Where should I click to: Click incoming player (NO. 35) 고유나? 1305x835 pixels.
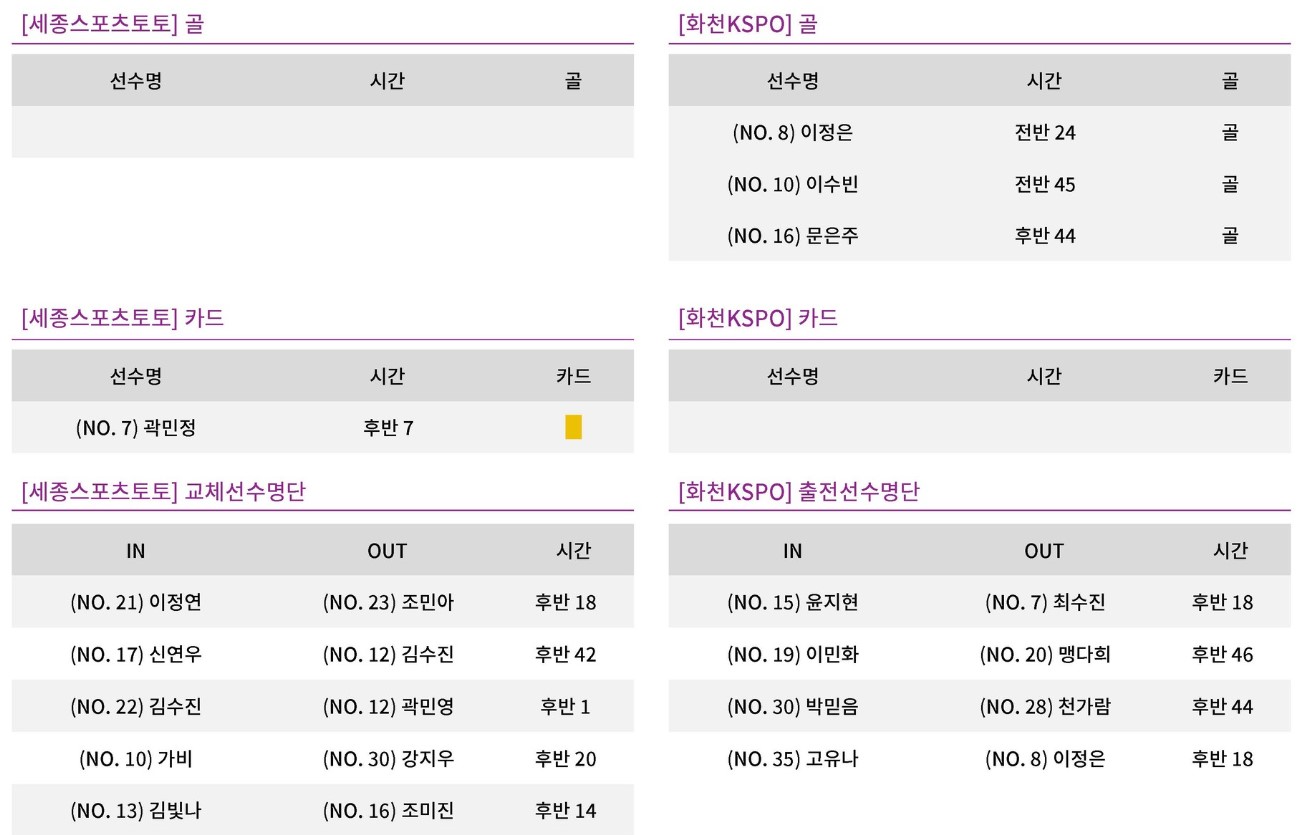[792, 758]
